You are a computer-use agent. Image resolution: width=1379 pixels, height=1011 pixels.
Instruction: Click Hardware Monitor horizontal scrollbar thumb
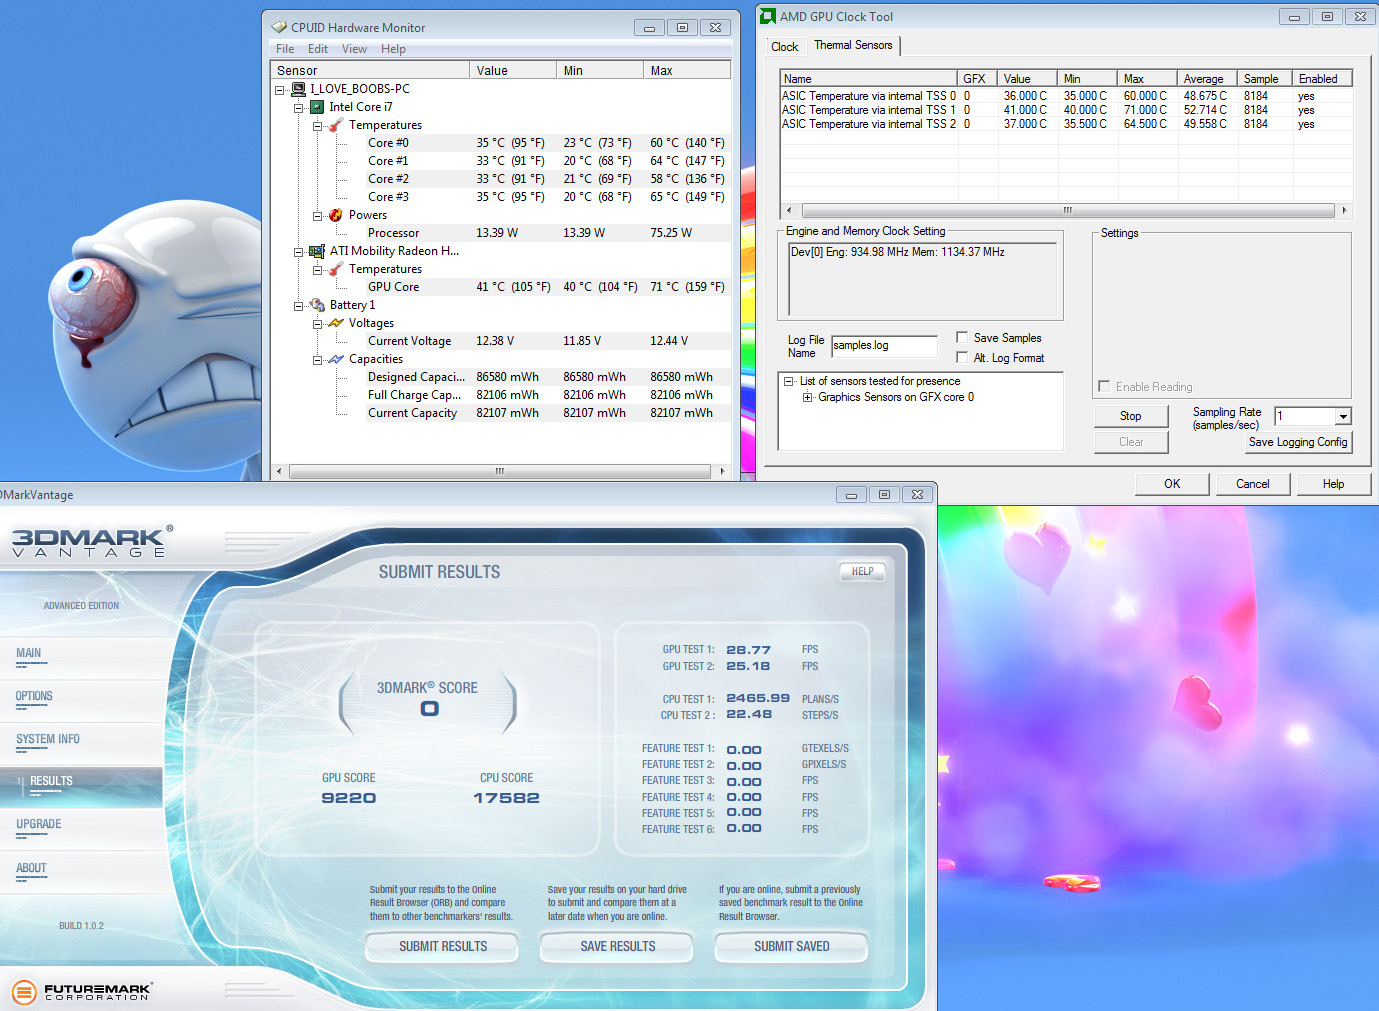pyautogui.click(x=500, y=471)
